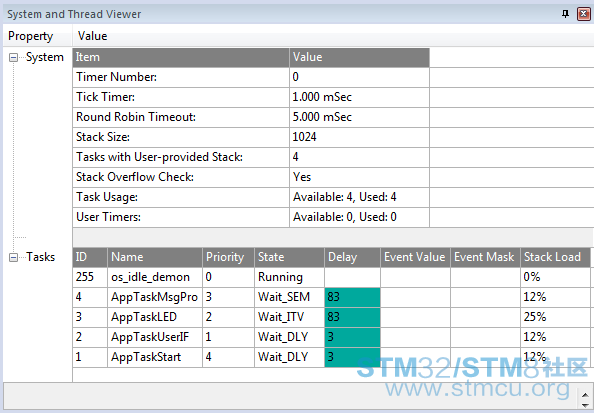
Task: Collapse the System tree node
Action: (13, 58)
